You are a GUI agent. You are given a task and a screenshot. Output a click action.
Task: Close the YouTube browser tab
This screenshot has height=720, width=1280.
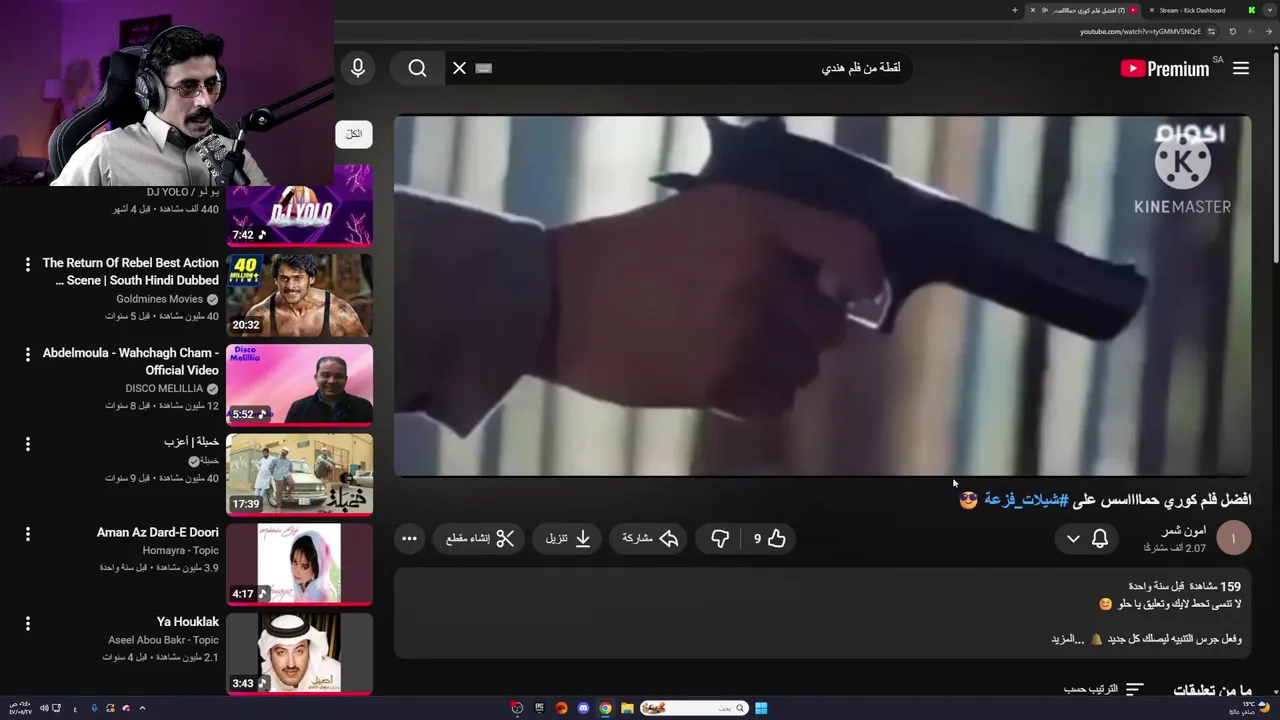[1033, 10]
